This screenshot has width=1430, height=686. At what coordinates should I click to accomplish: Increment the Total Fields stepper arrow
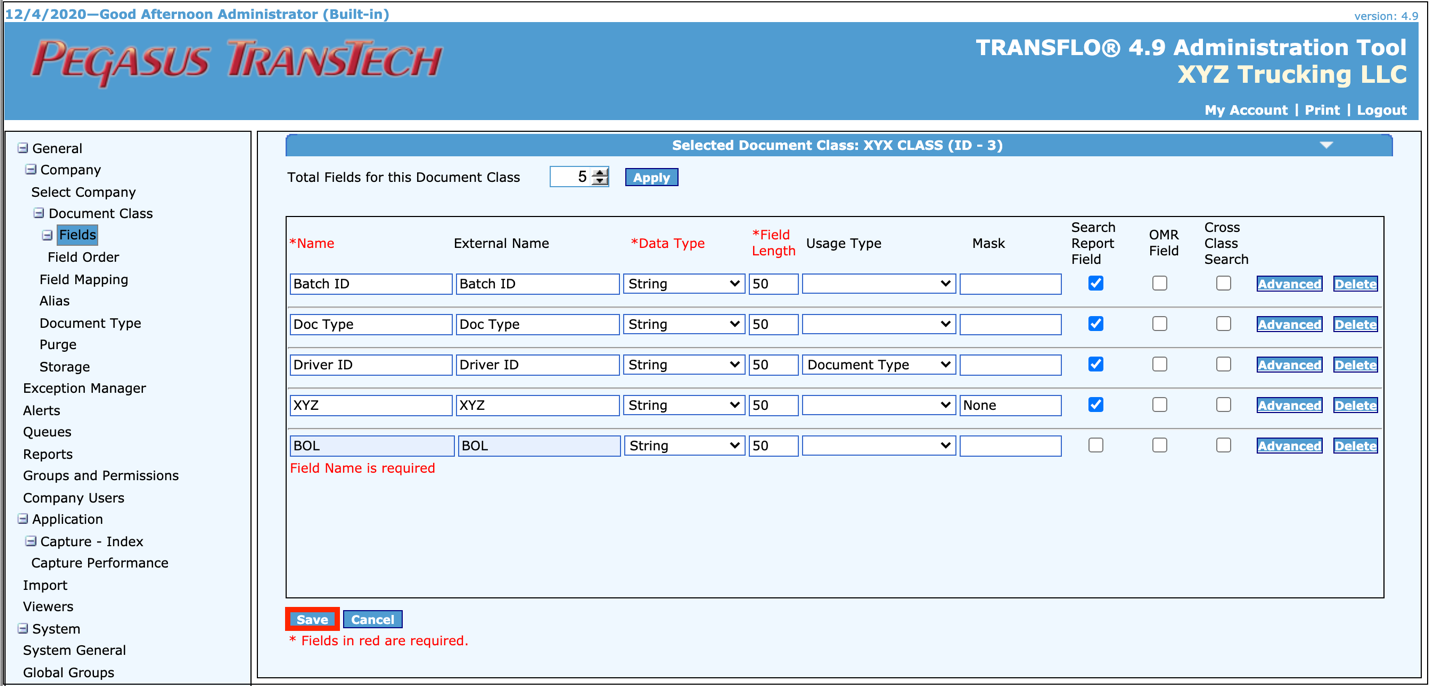click(599, 171)
